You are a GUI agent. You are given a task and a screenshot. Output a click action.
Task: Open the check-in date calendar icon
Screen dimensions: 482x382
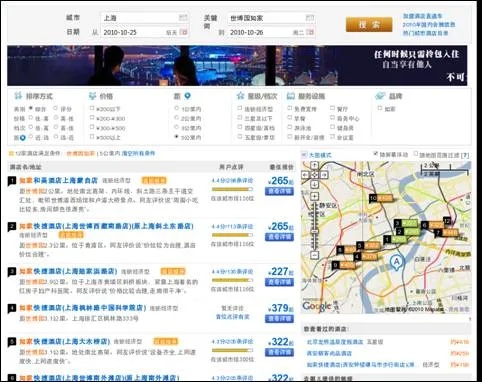tap(183, 32)
